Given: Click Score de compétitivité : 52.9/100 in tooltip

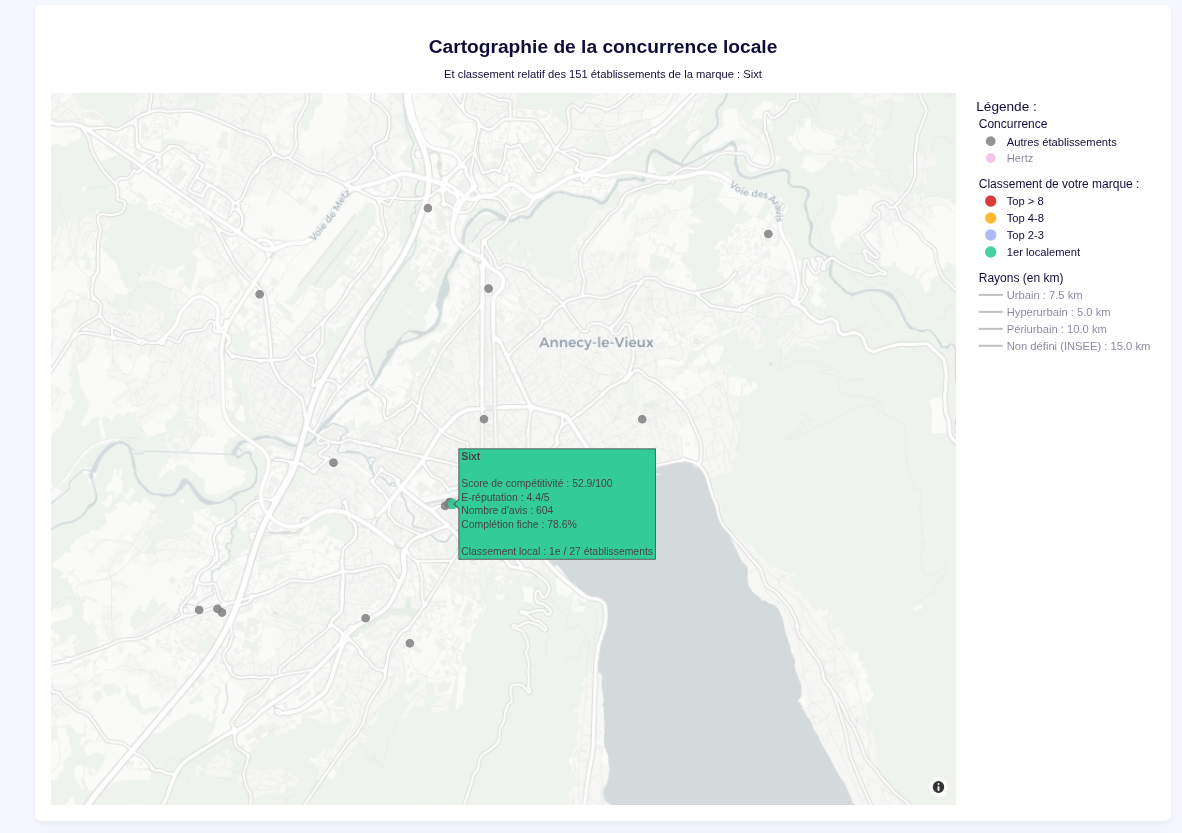Looking at the screenshot, I should pyautogui.click(x=537, y=484).
